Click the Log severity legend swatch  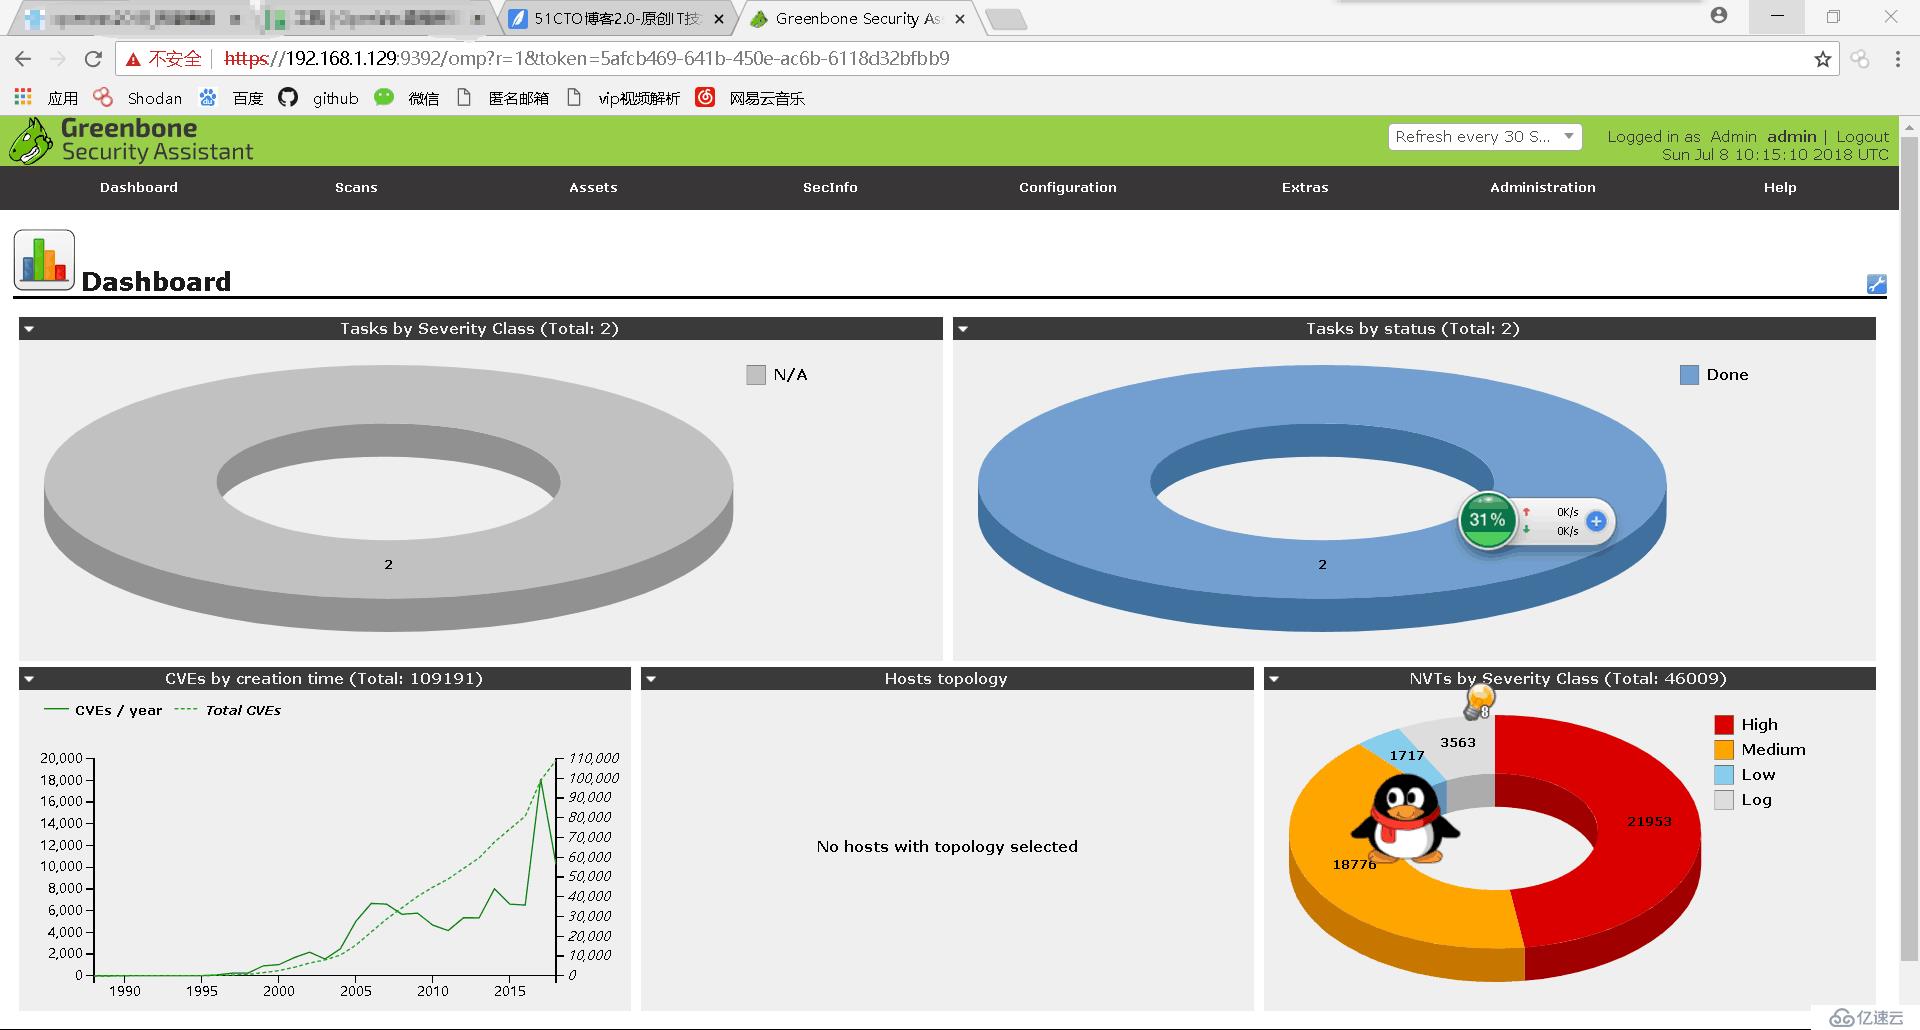click(1724, 800)
